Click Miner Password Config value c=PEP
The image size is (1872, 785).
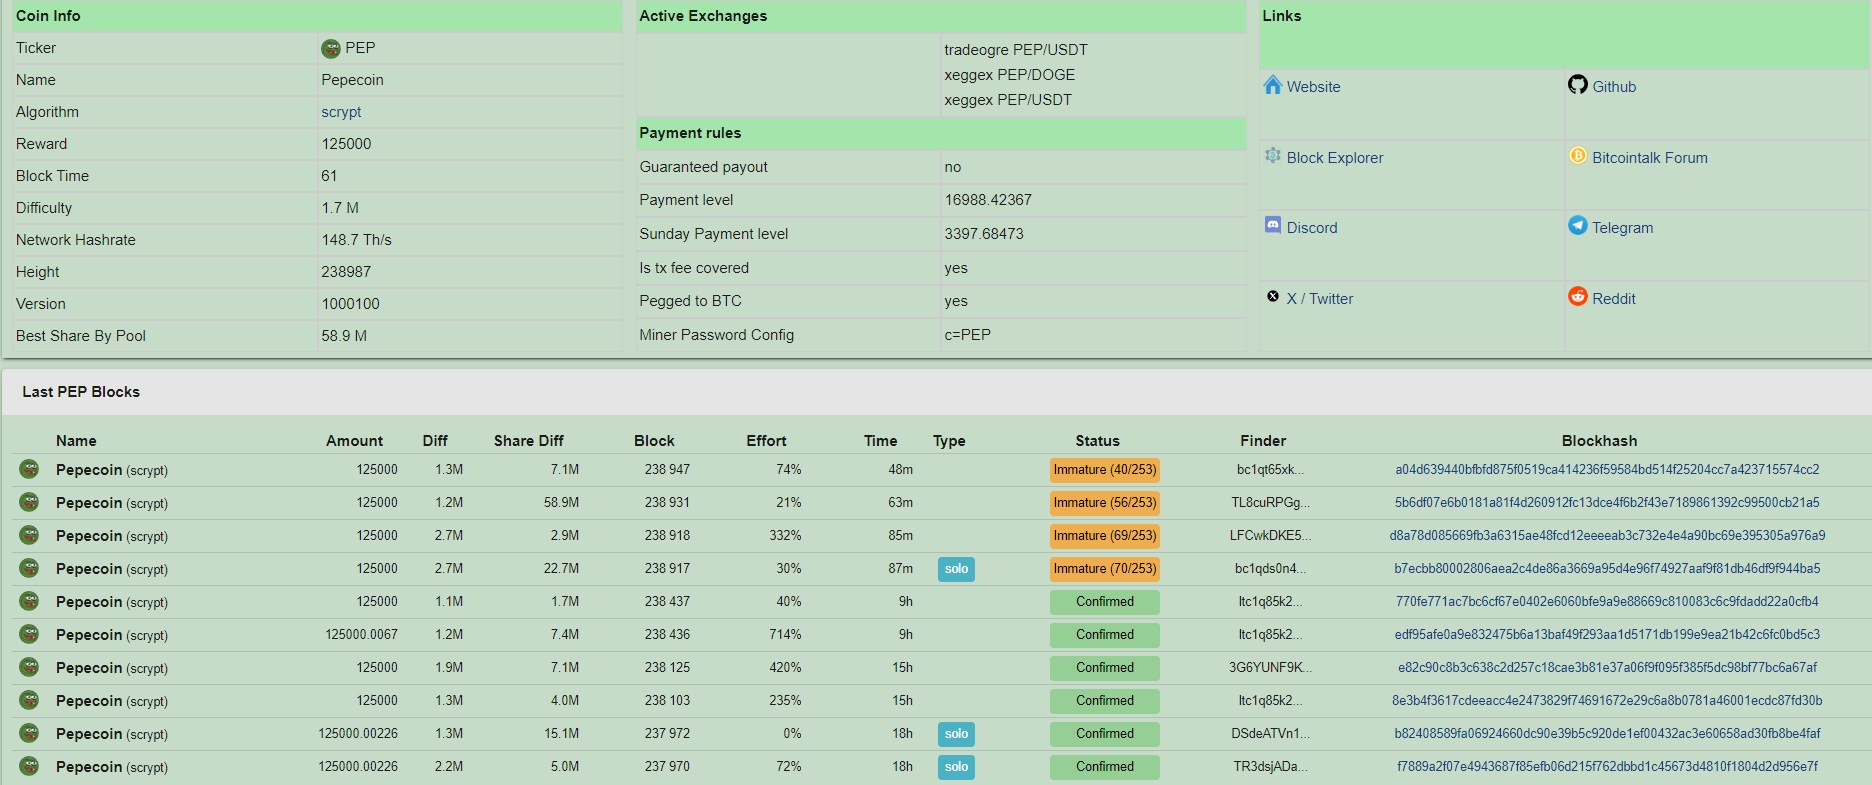[x=967, y=335]
